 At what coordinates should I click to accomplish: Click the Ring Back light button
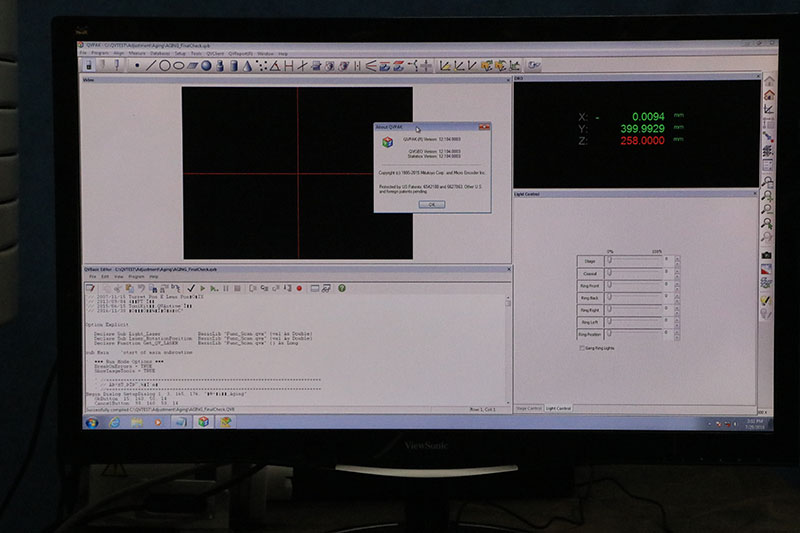tap(590, 298)
